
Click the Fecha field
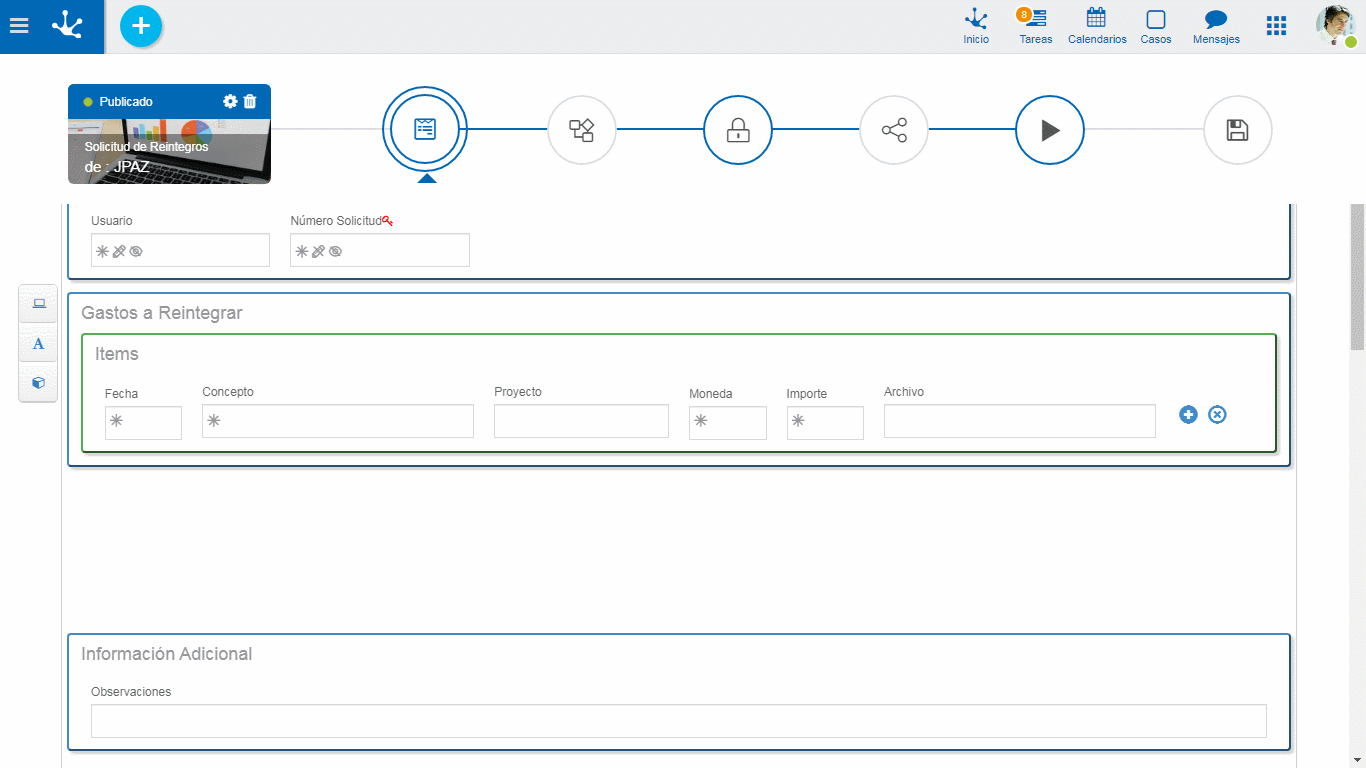[x=143, y=423]
